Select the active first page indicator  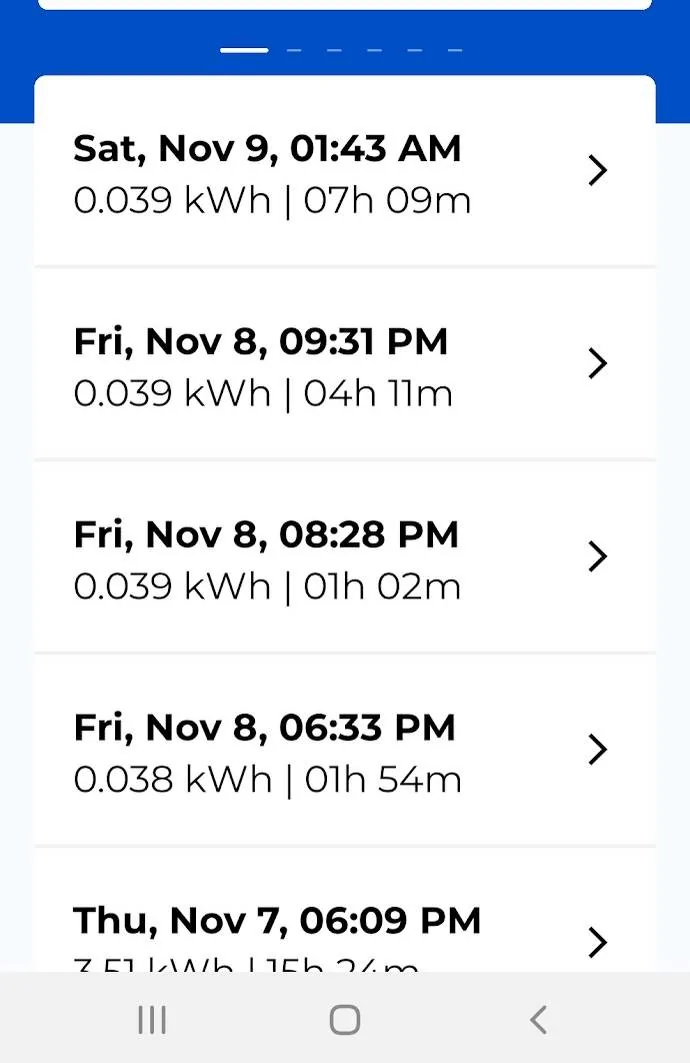244,50
